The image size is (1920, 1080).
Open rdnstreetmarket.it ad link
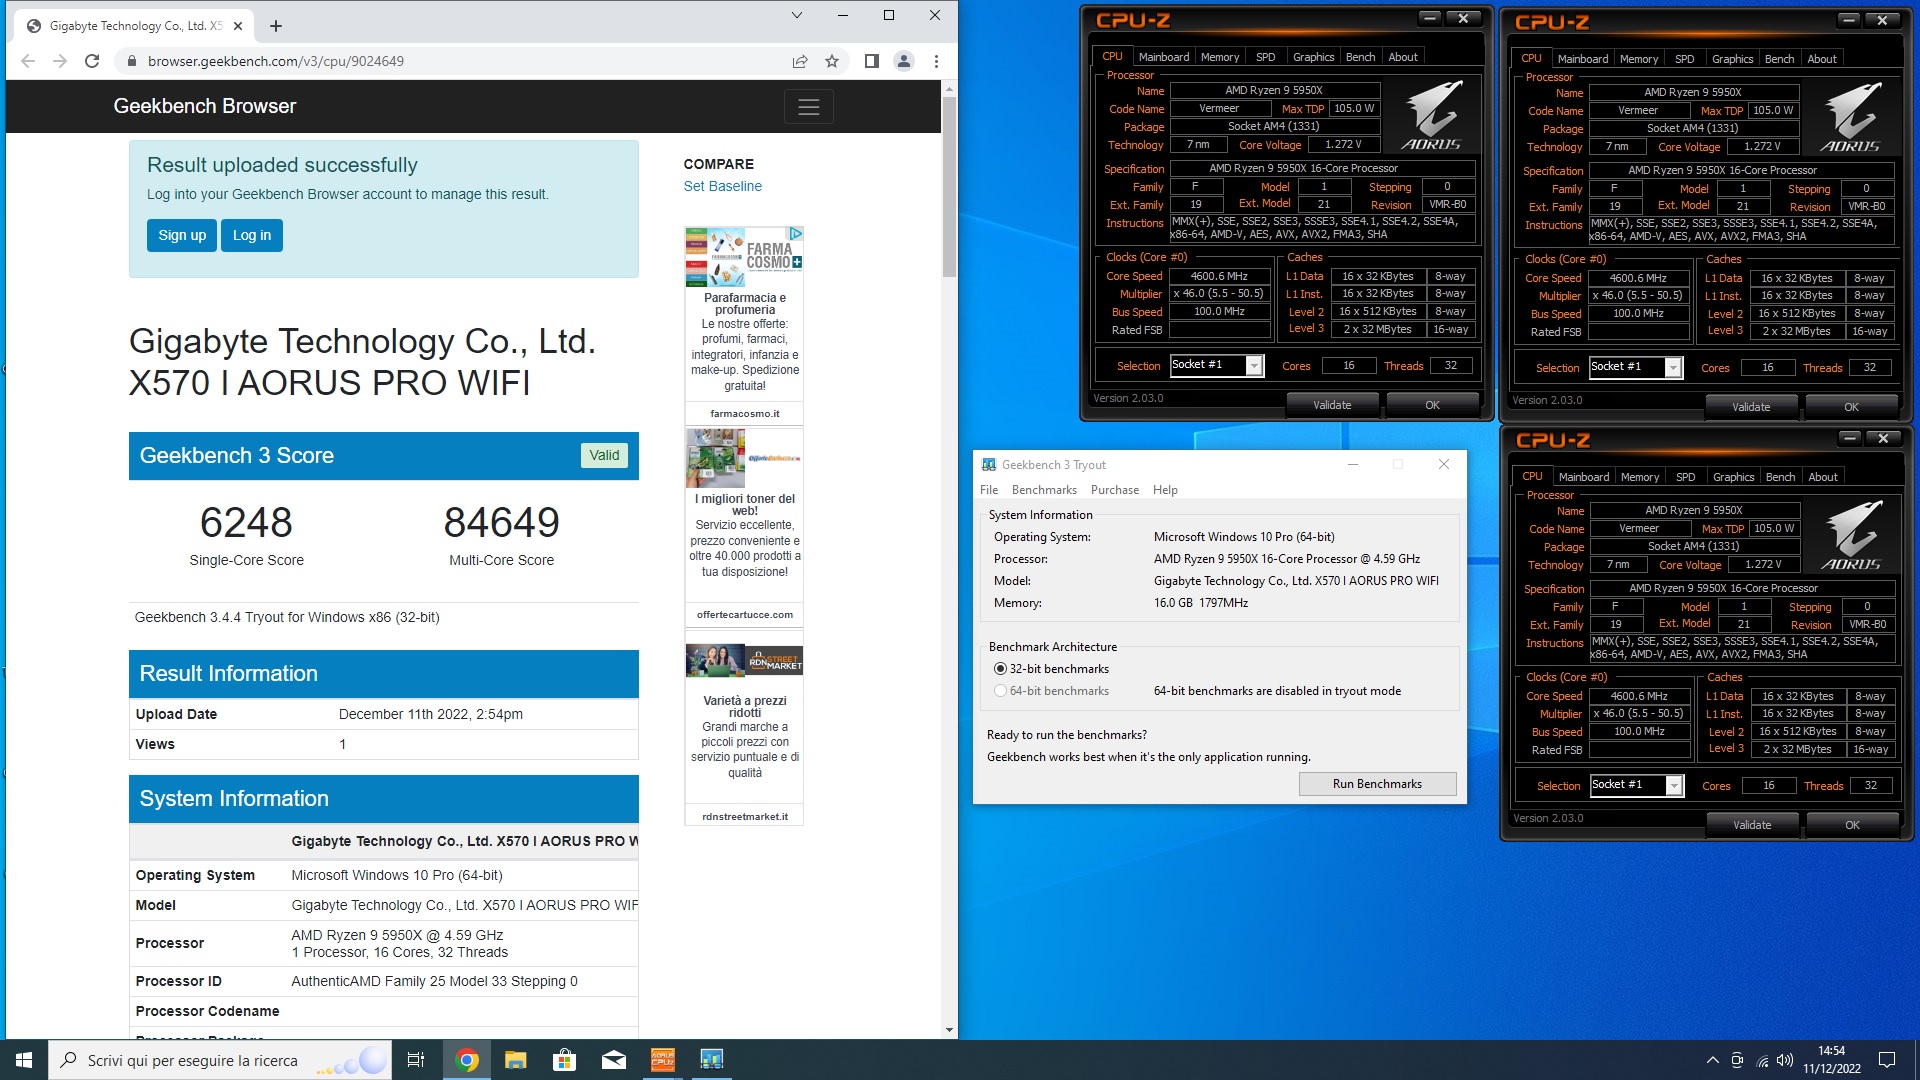744,817
